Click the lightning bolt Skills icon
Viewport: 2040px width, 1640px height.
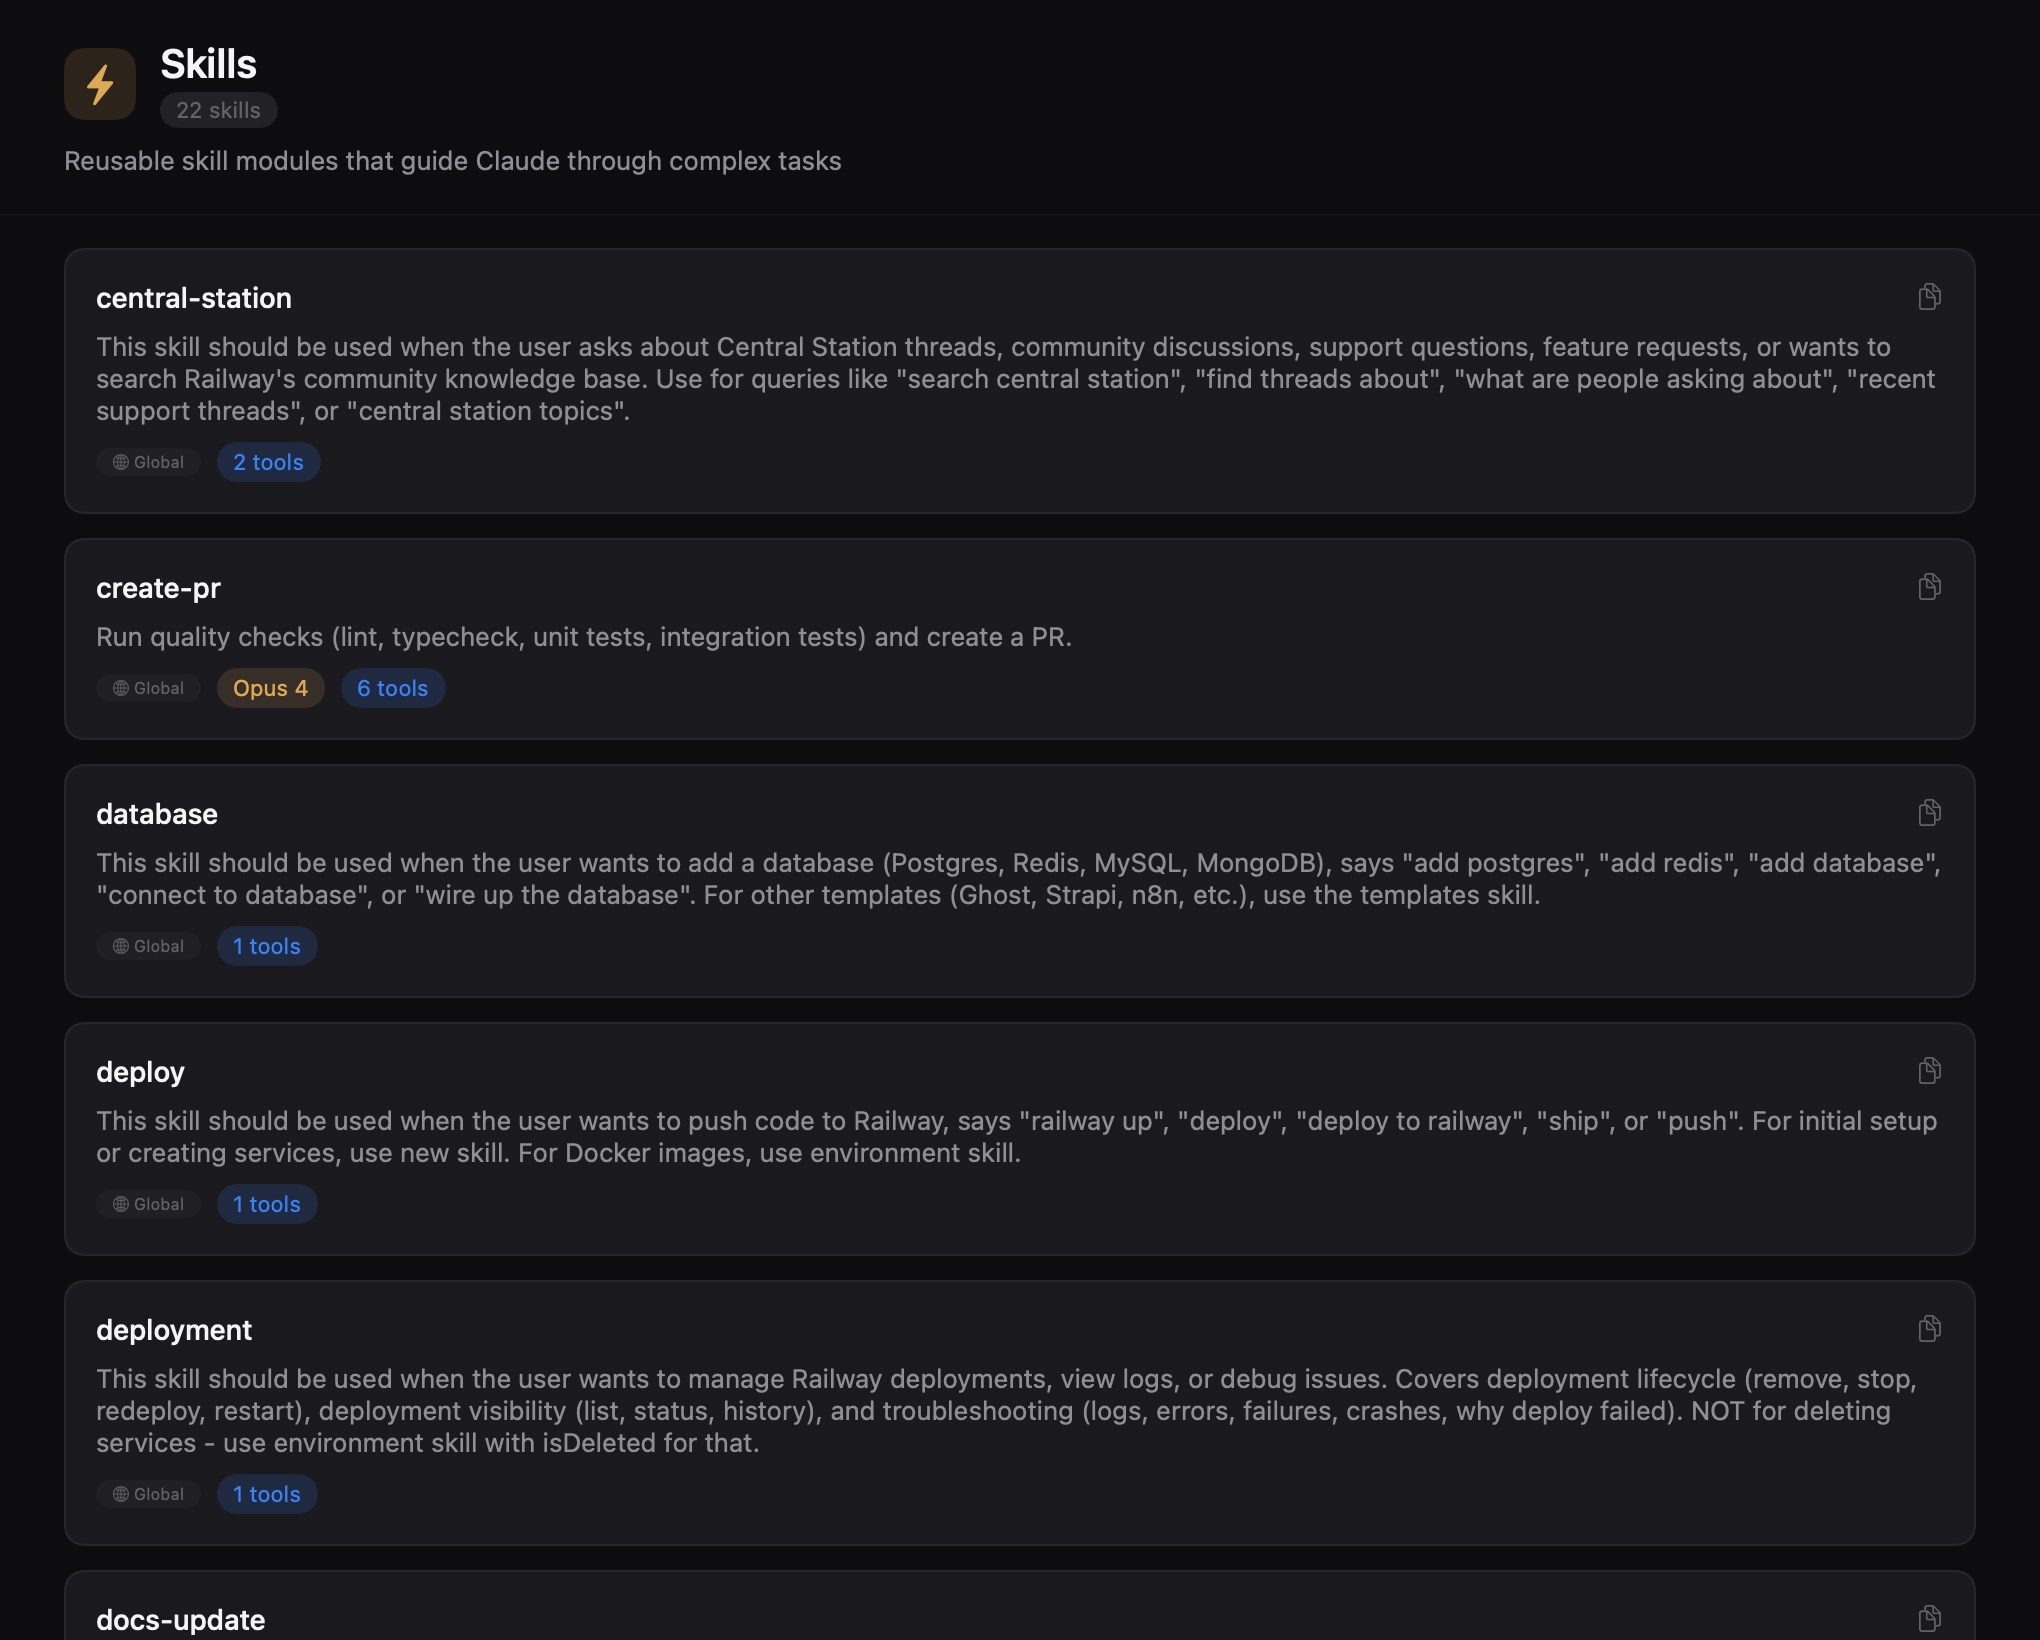[x=99, y=83]
